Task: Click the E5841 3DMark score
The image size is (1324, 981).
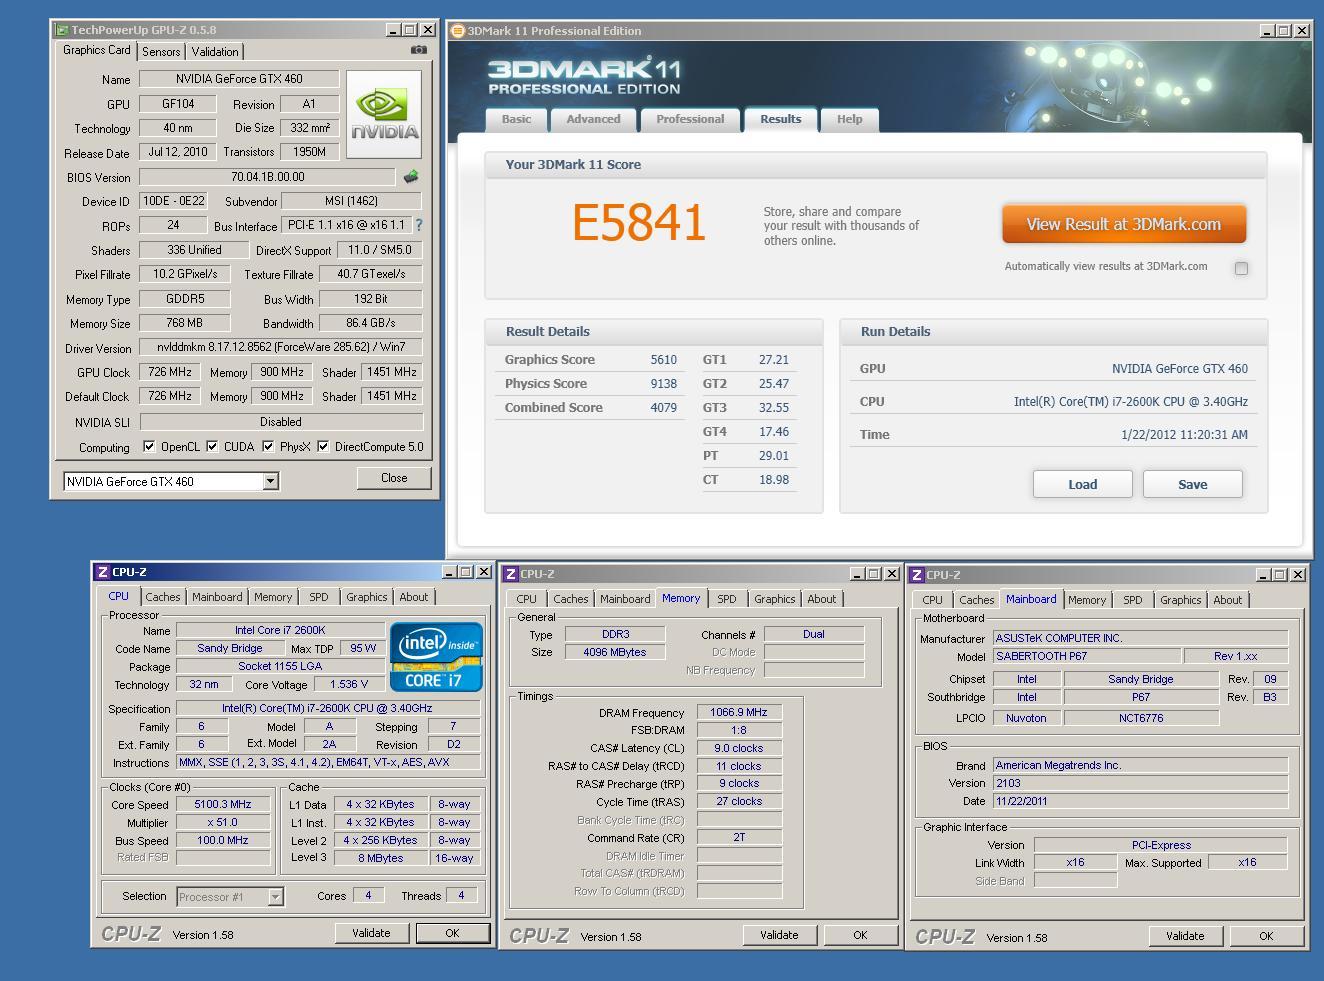Action: [639, 222]
